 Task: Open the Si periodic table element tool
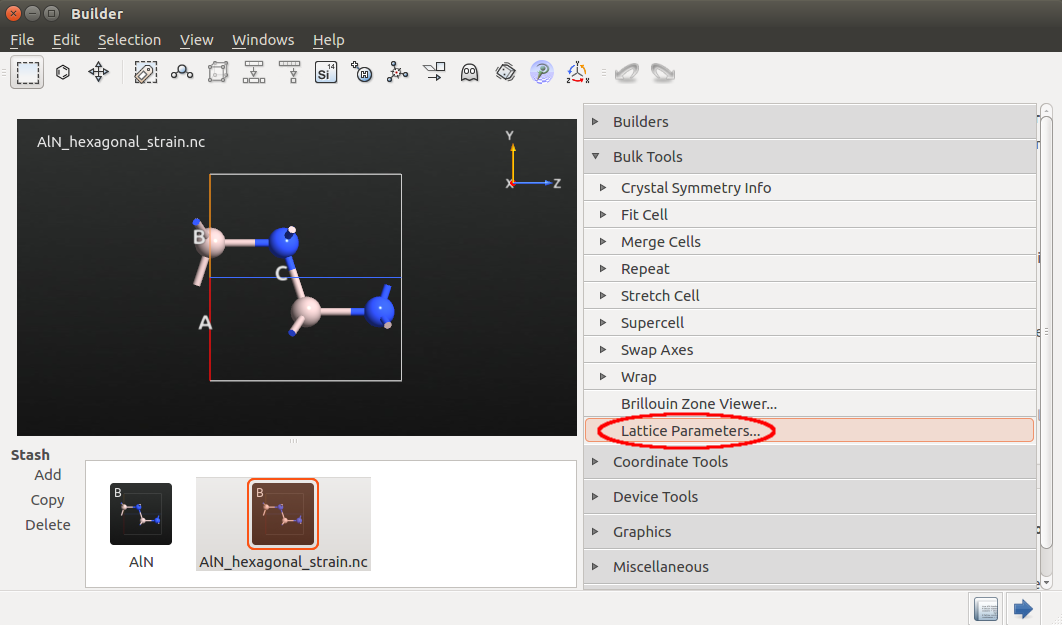click(x=326, y=72)
